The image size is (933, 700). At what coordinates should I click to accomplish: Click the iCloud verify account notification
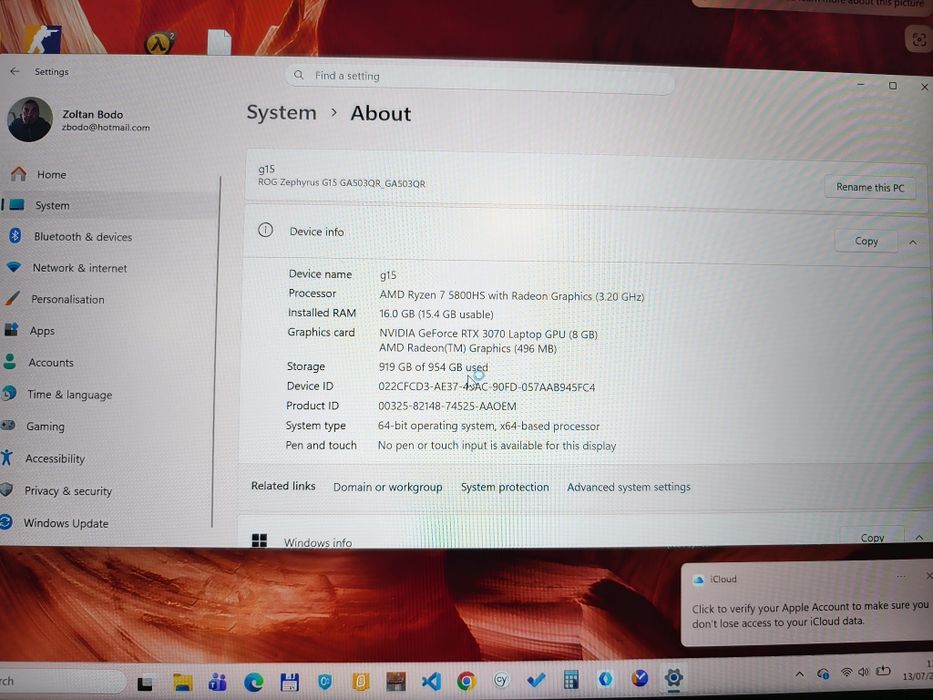[807, 604]
